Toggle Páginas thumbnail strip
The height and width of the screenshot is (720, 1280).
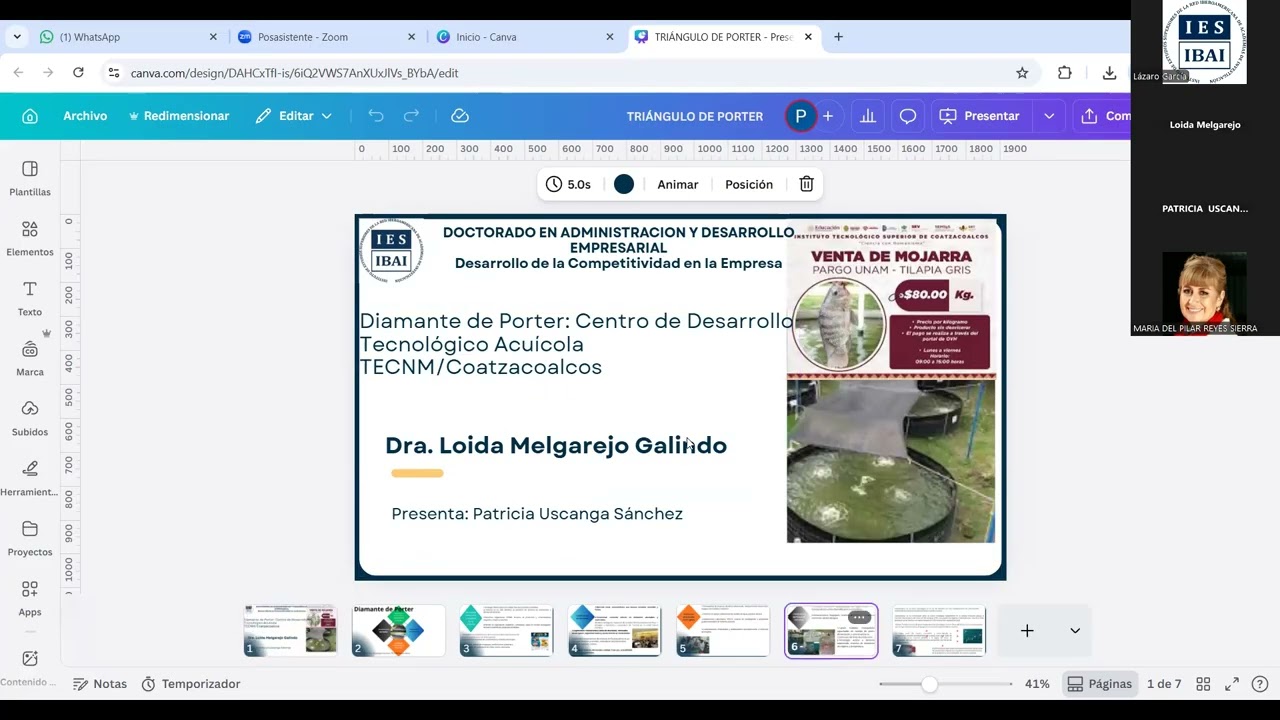(x=1100, y=684)
